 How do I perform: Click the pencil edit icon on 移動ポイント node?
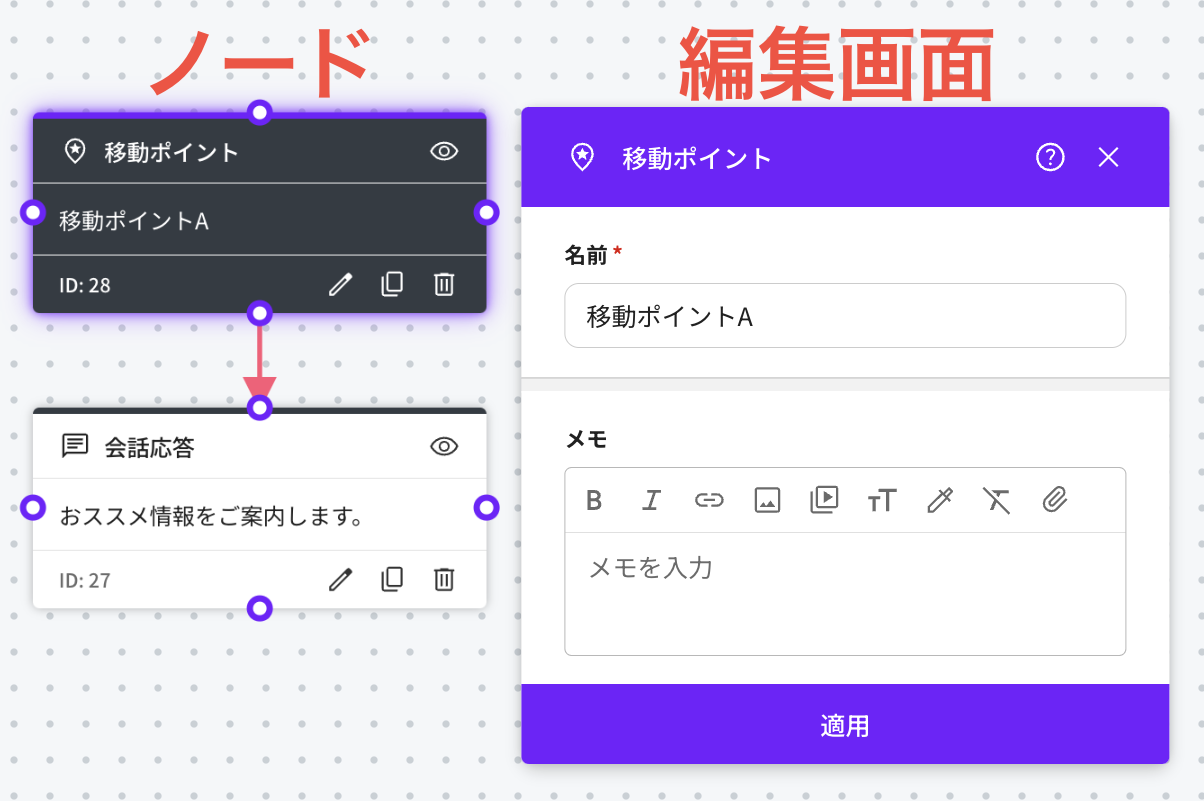[341, 285]
